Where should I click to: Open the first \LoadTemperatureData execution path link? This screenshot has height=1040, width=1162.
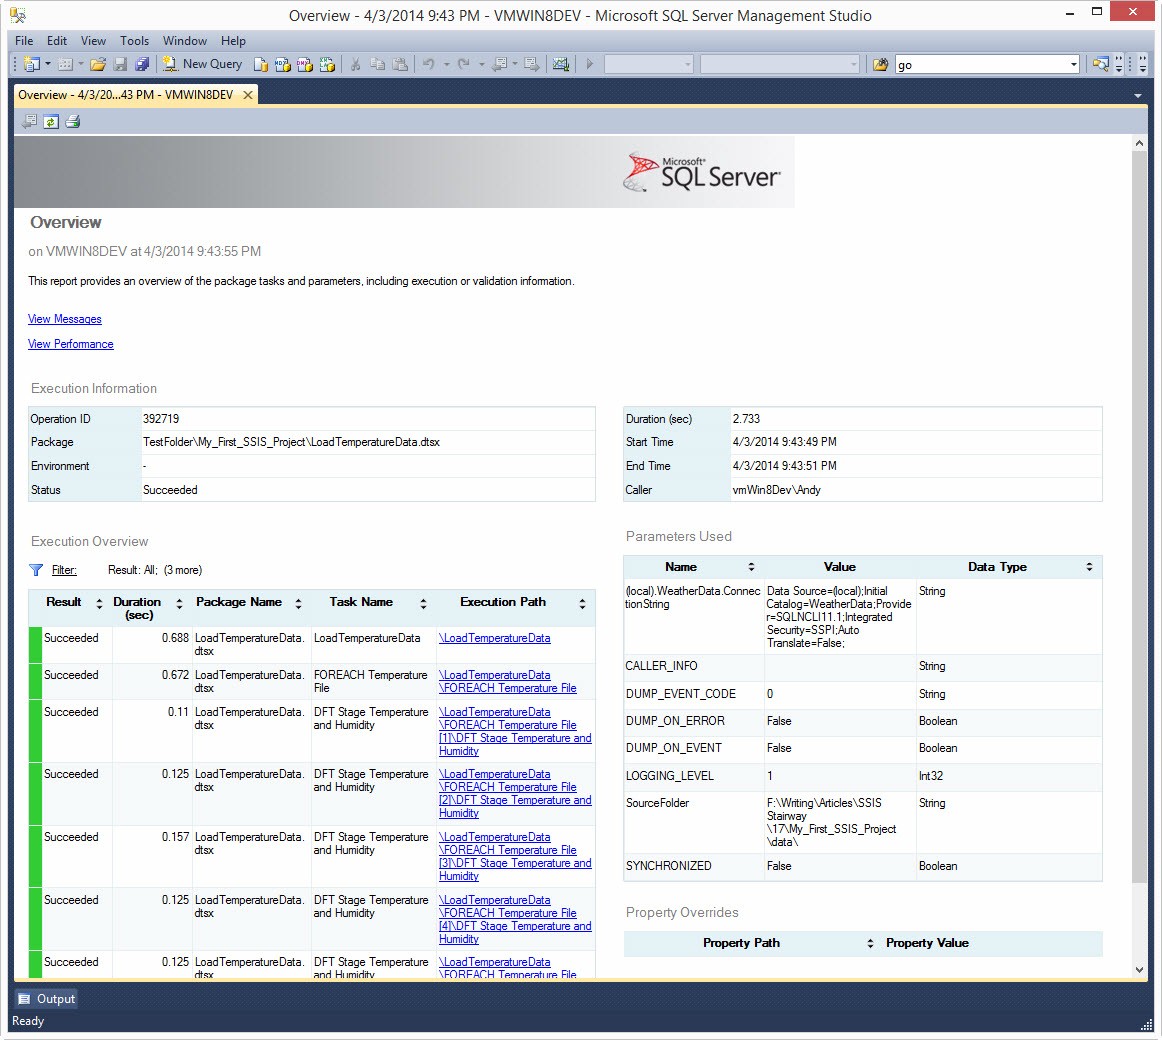point(494,638)
